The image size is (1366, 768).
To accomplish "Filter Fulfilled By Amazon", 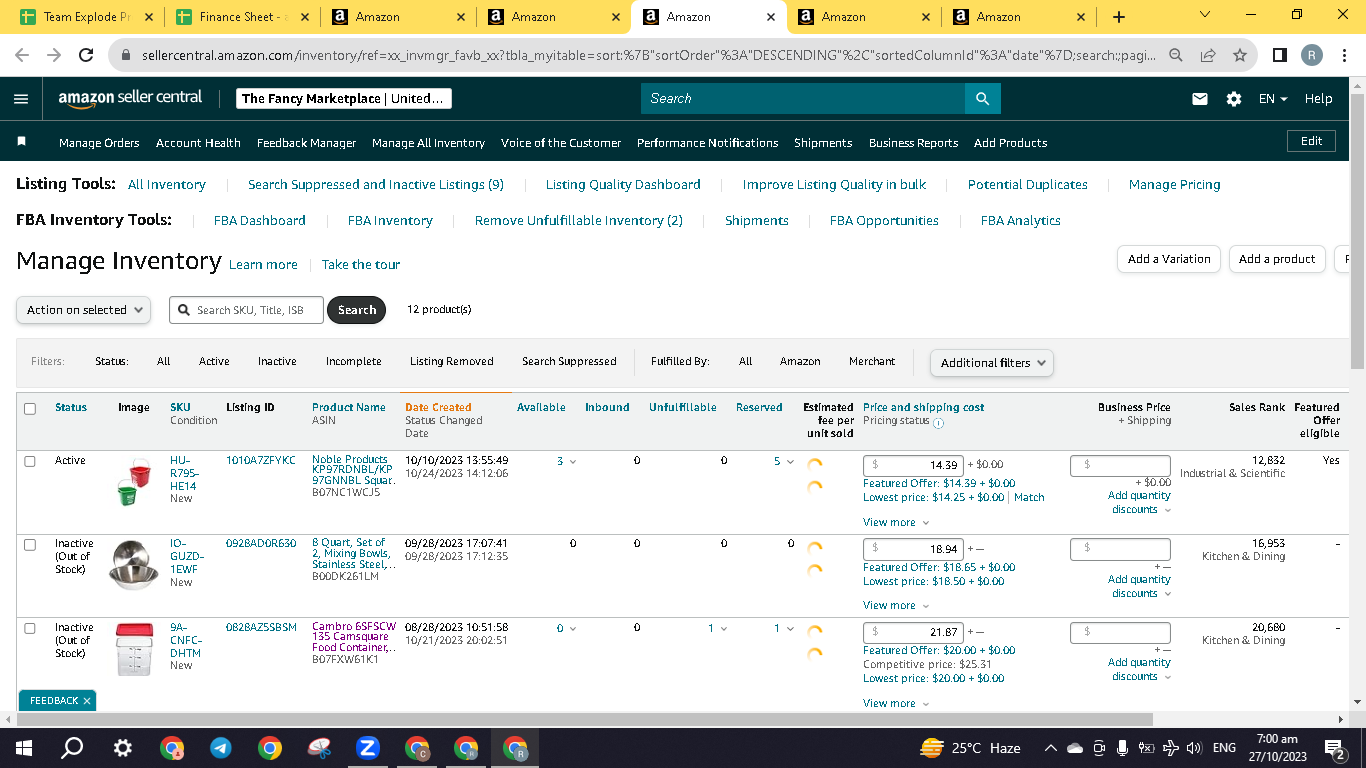I will [x=800, y=362].
